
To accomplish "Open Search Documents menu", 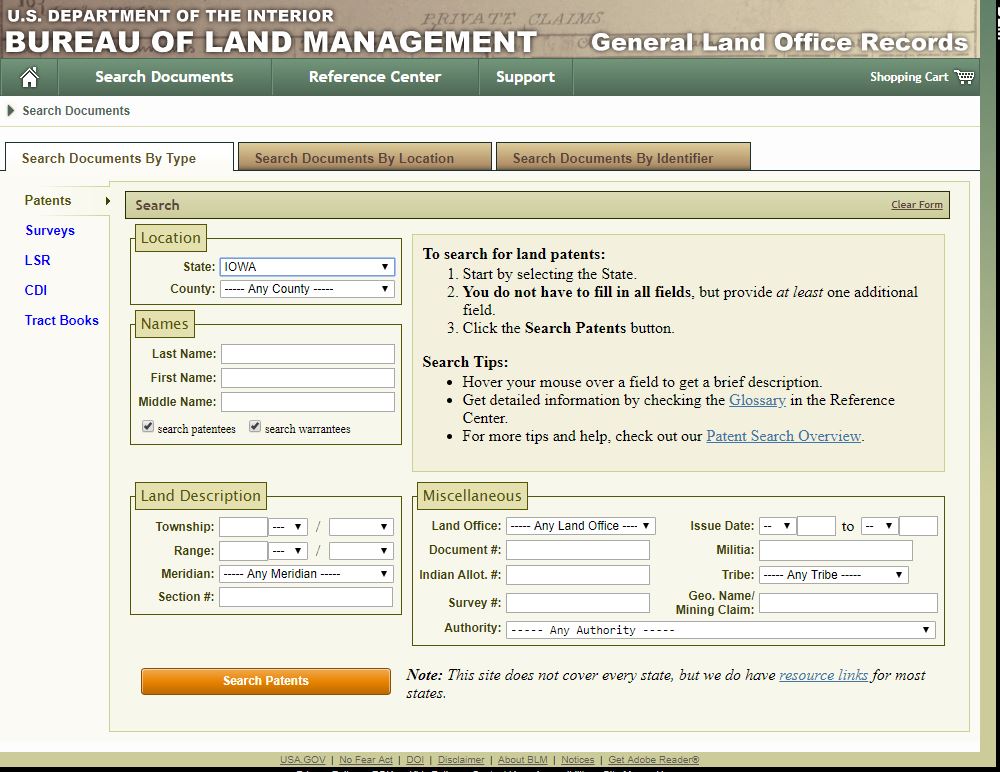I will pos(165,77).
